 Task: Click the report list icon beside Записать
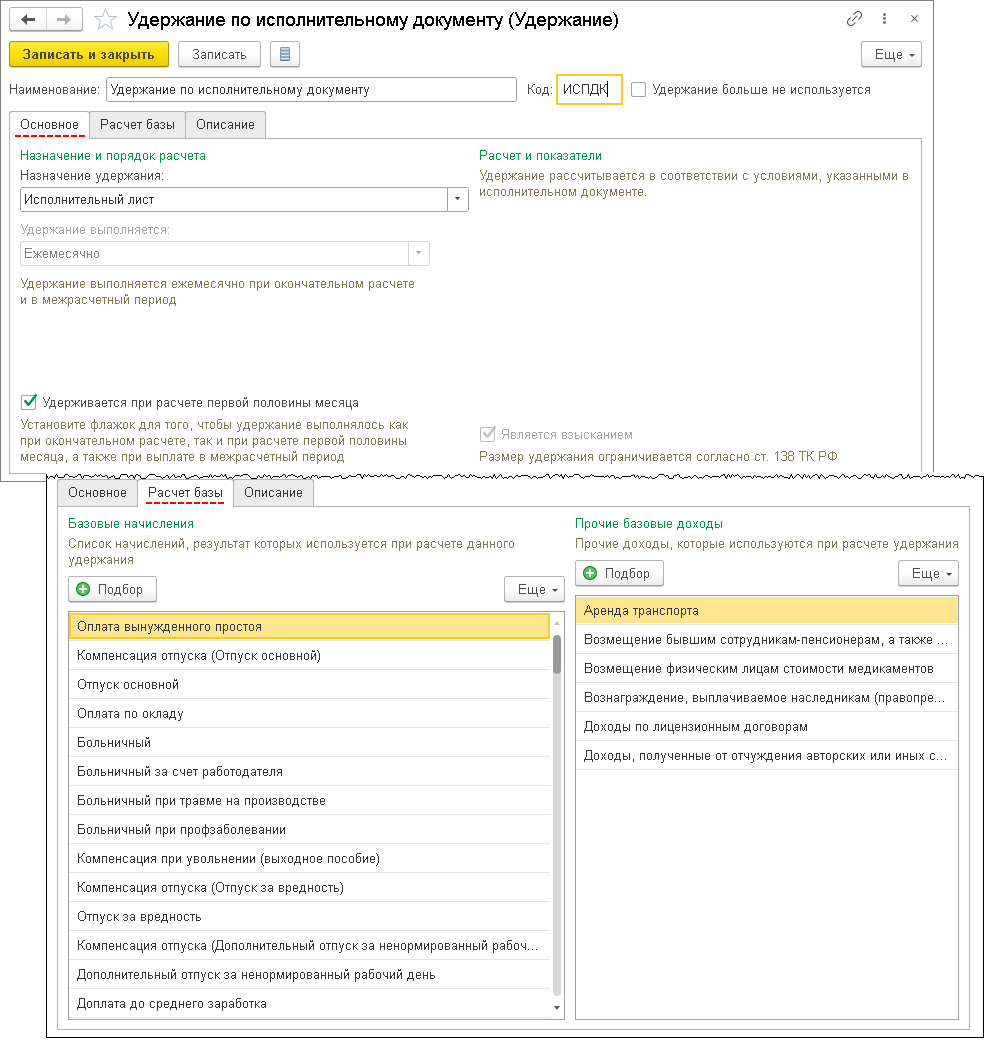tap(285, 54)
